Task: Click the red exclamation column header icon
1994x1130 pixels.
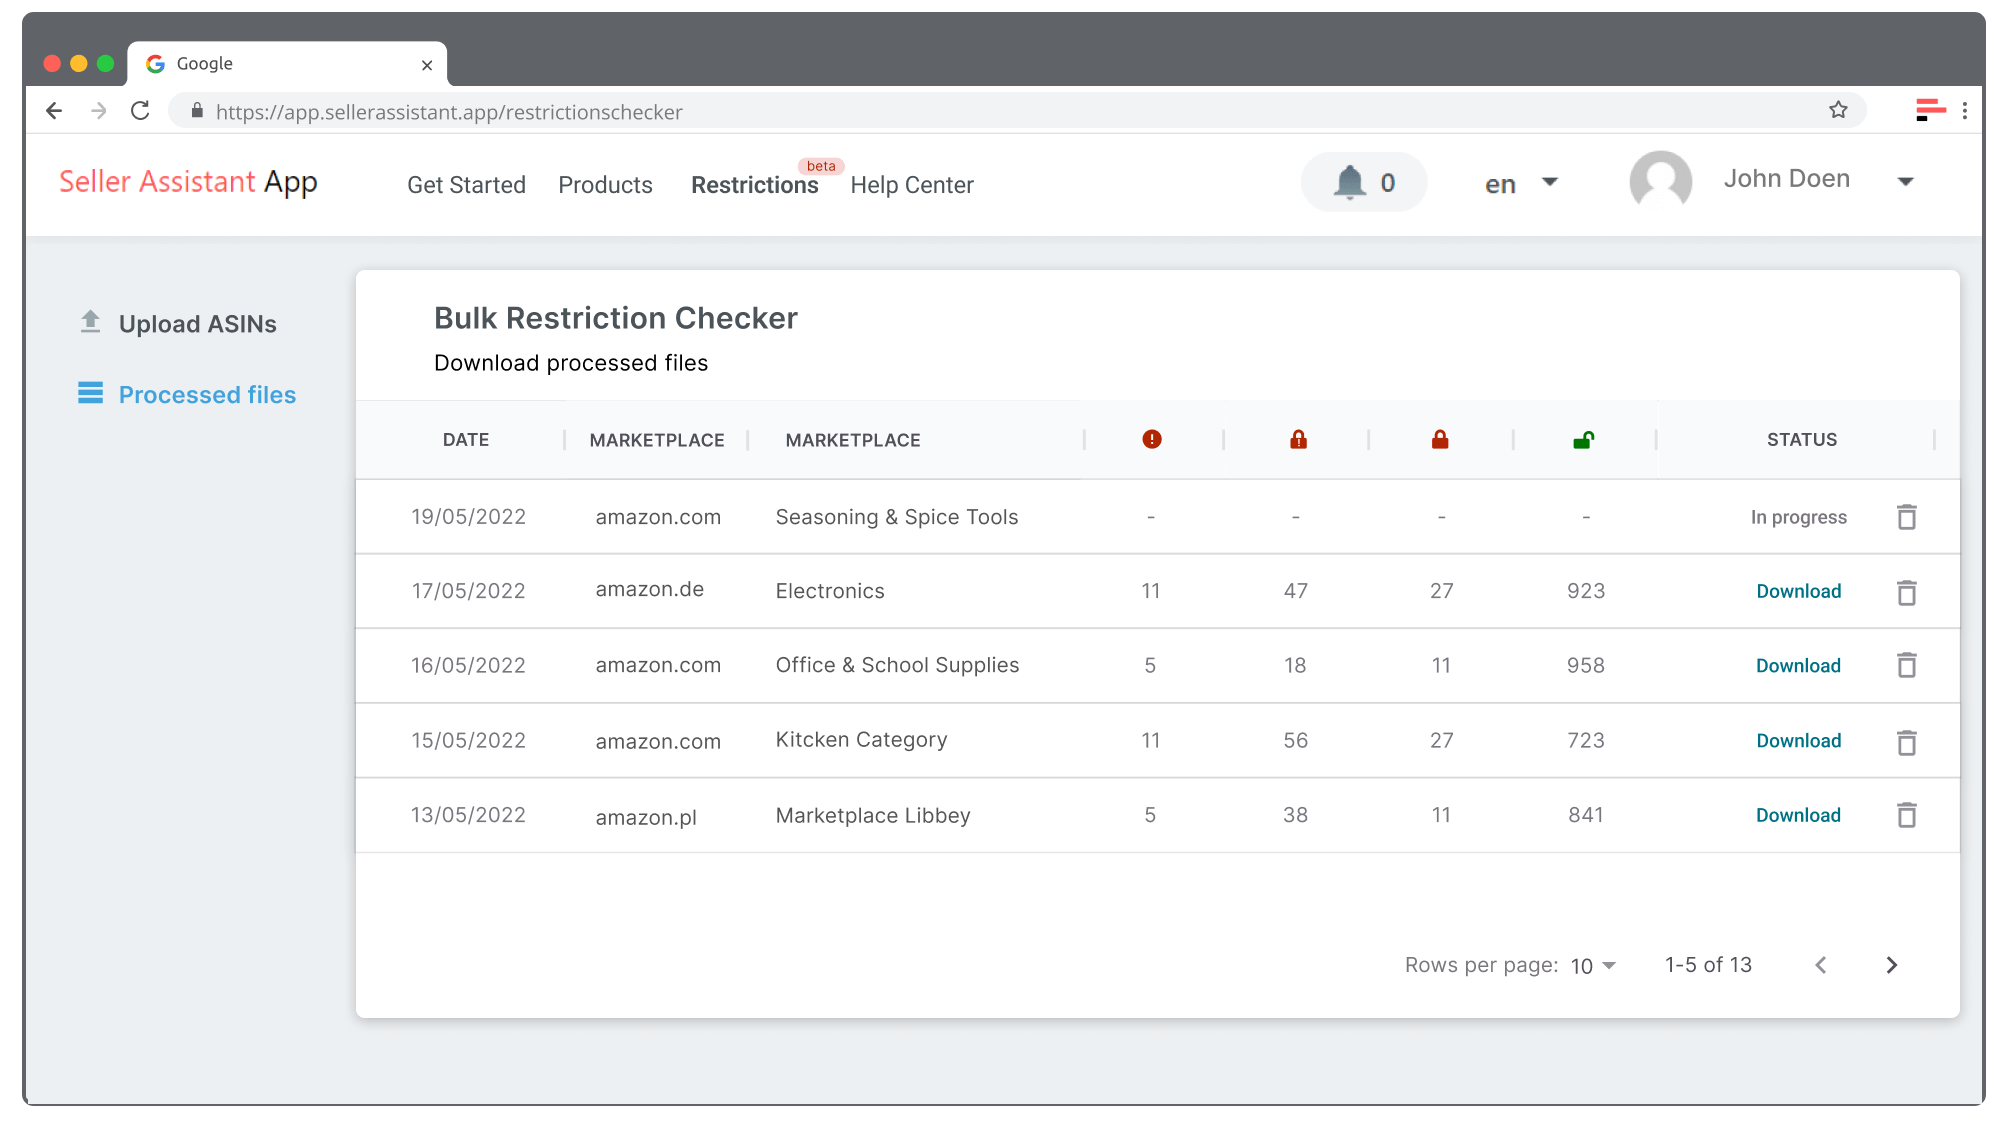Action: click(1151, 439)
